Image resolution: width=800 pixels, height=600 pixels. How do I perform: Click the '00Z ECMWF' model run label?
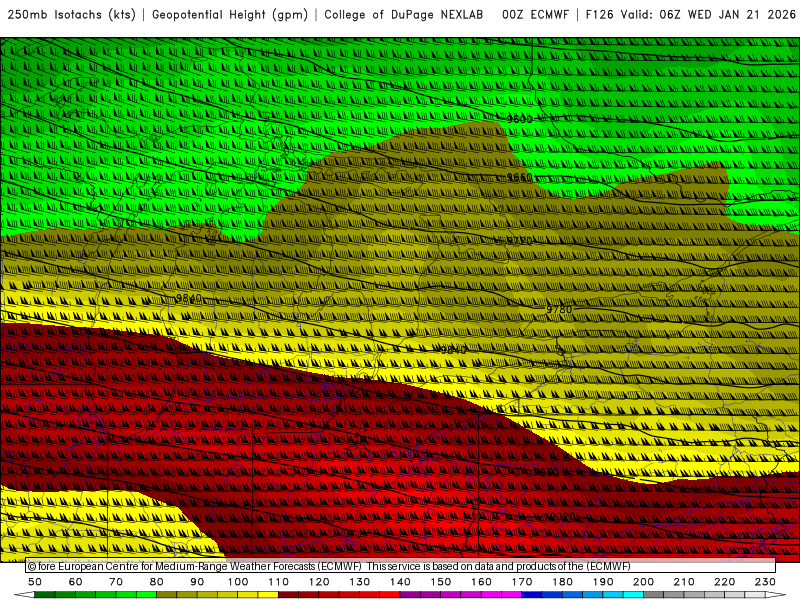pyautogui.click(x=535, y=15)
